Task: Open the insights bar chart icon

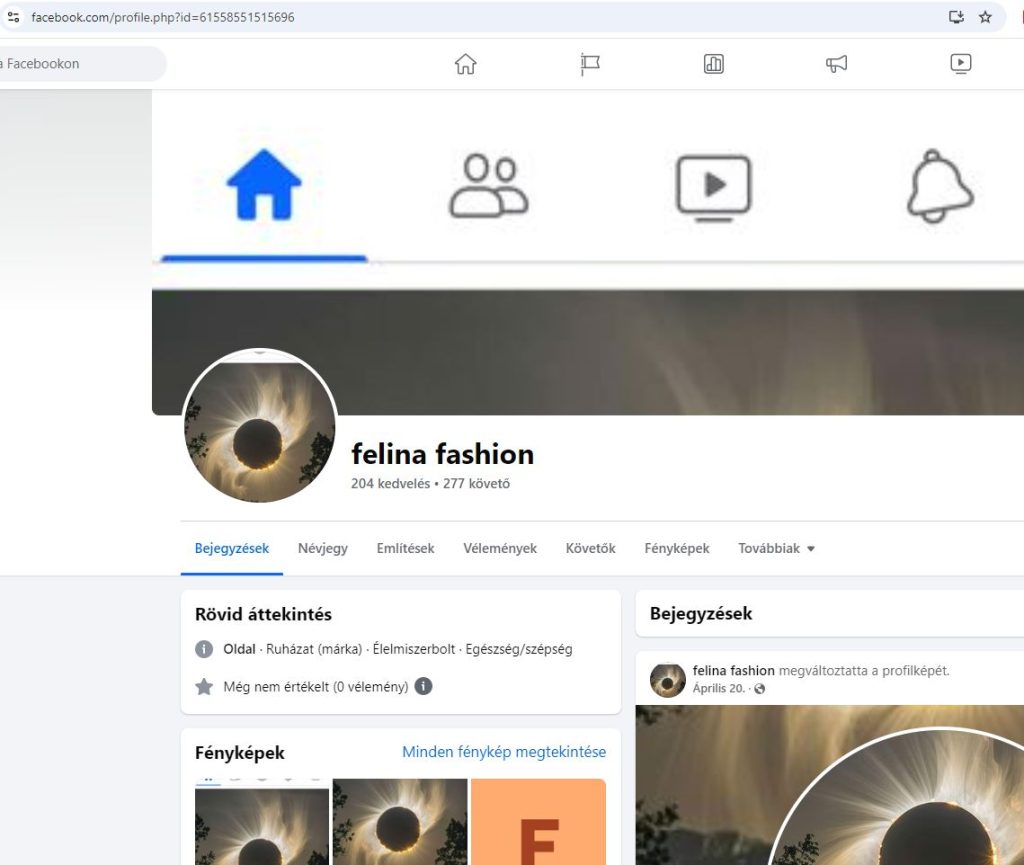Action: (x=713, y=64)
